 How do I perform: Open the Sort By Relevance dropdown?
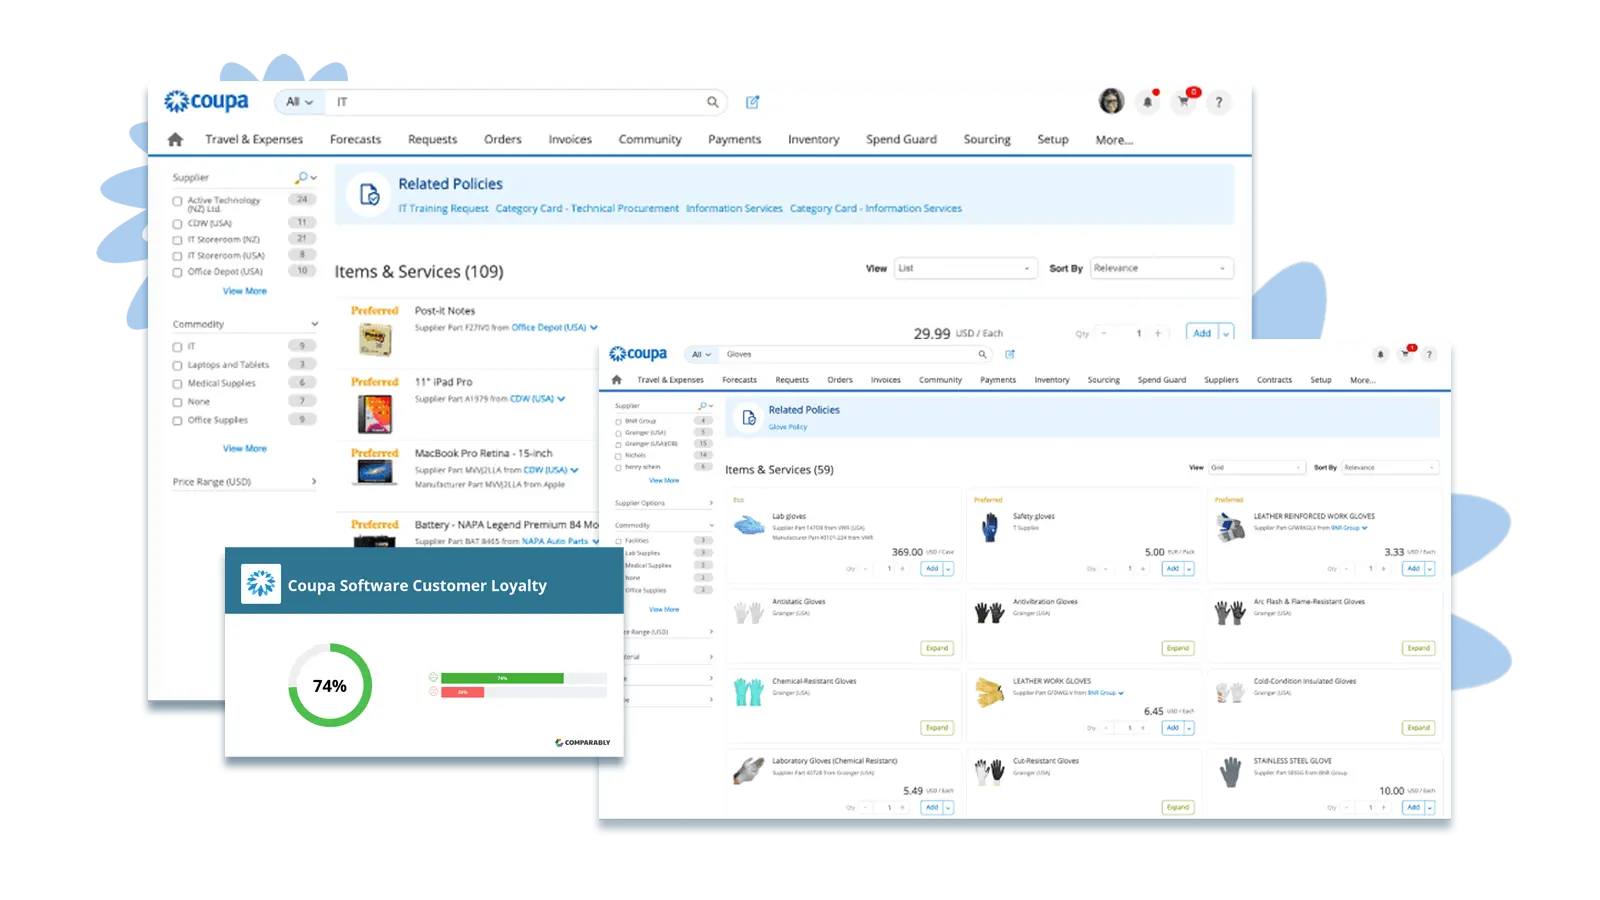[x=1161, y=268]
